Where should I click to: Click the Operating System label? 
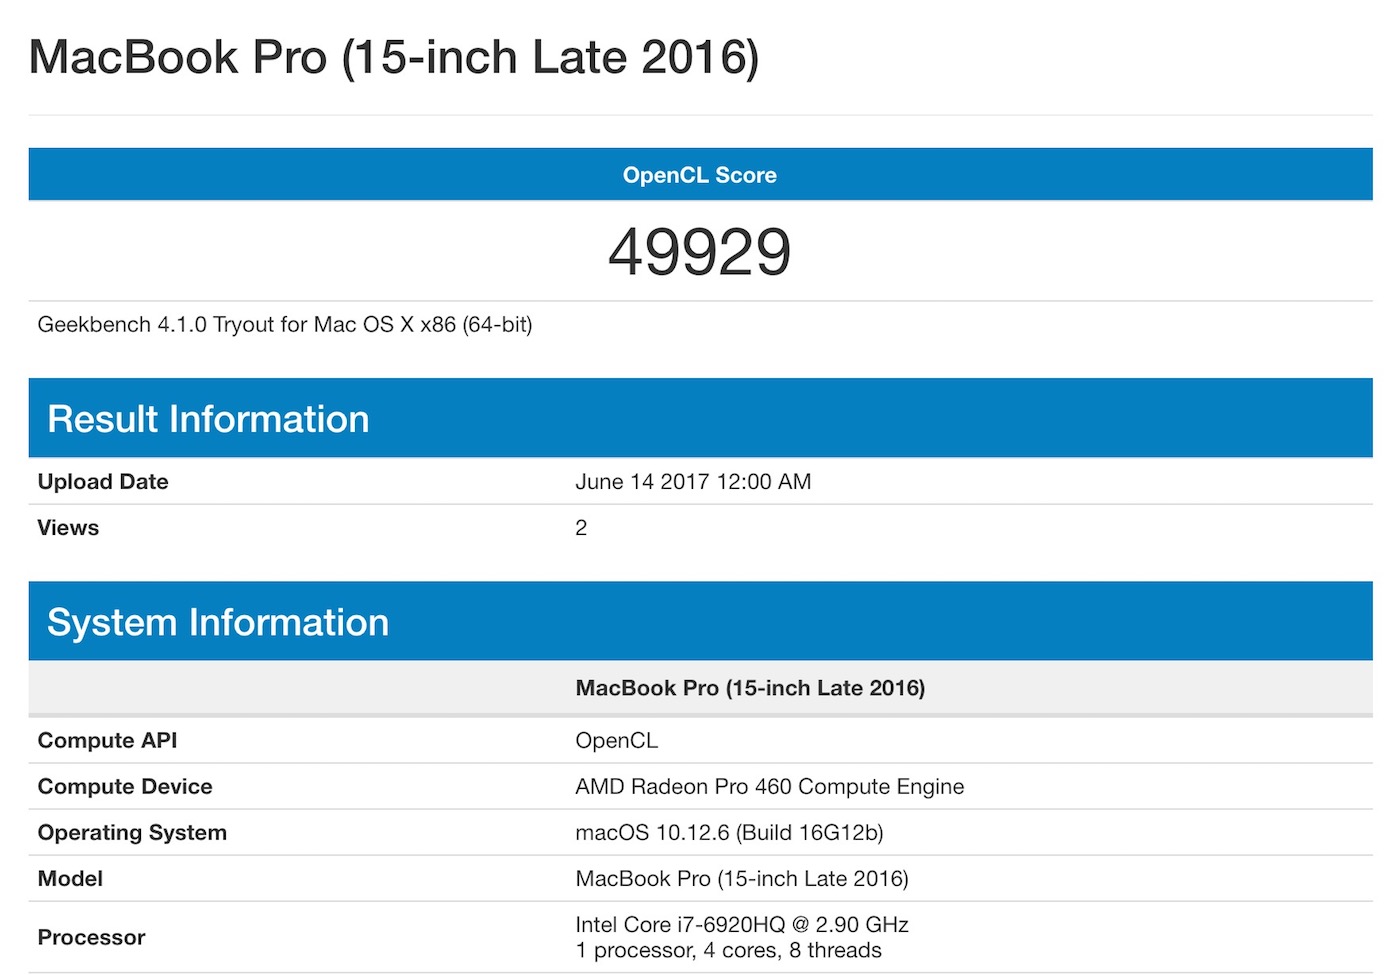pyautogui.click(x=132, y=833)
